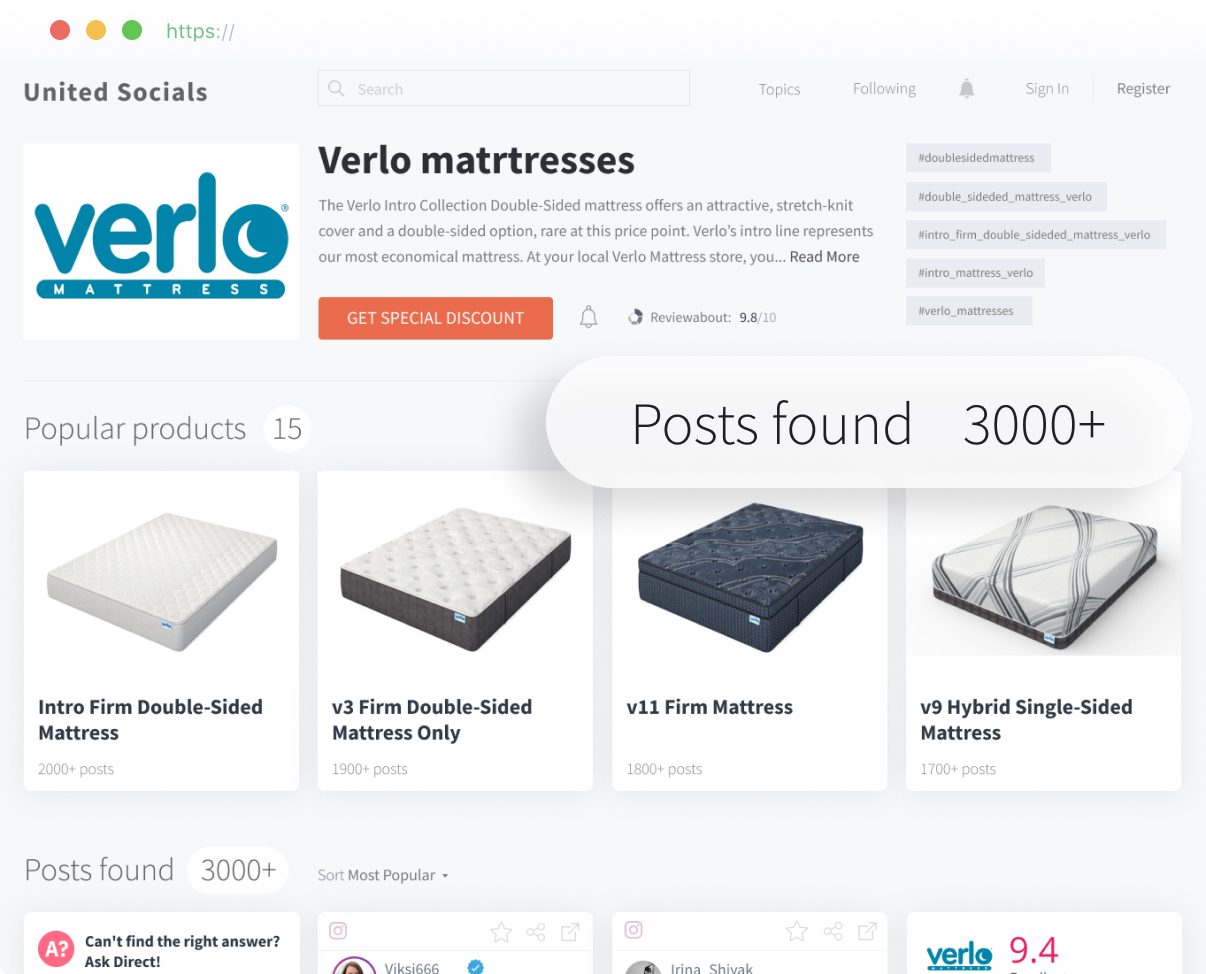
Task: Click inside the Search field
Action: click(x=504, y=88)
